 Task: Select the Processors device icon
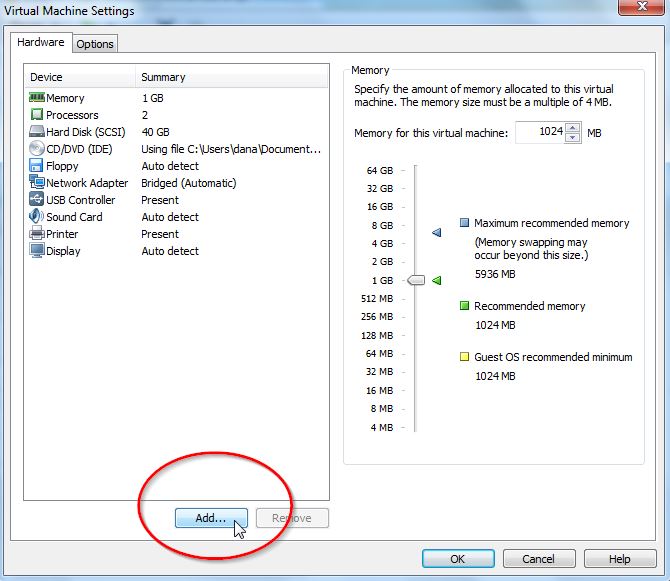tap(37, 114)
